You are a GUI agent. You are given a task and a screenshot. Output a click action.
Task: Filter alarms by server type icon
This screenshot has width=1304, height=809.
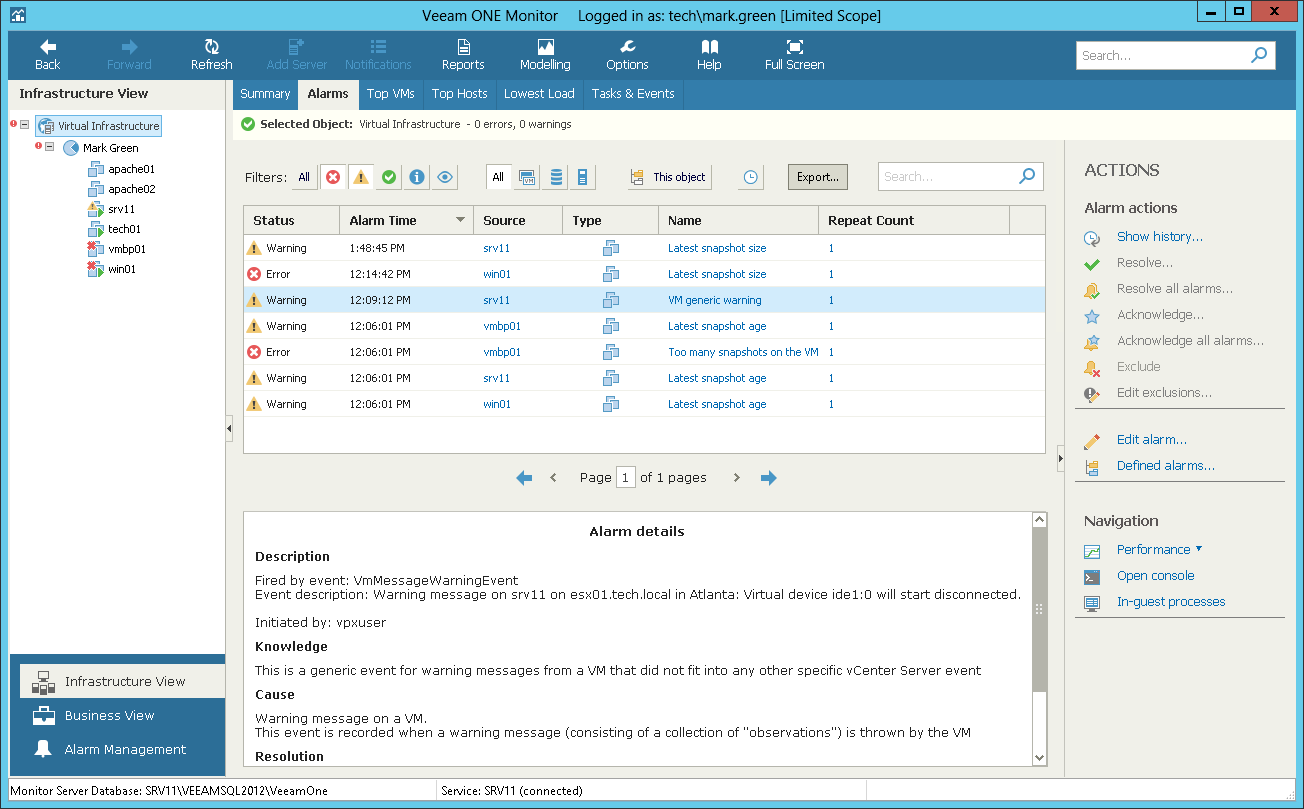(x=583, y=177)
